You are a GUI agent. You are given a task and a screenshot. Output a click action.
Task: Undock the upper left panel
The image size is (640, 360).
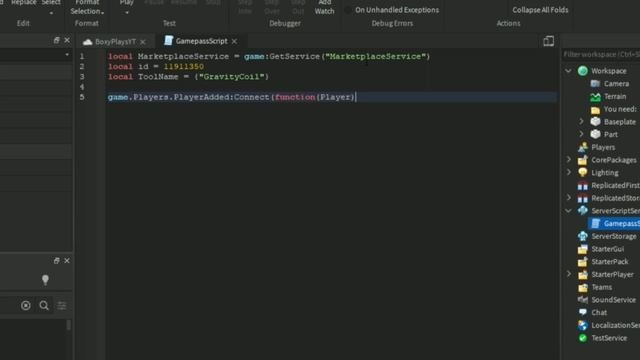(x=56, y=40)
